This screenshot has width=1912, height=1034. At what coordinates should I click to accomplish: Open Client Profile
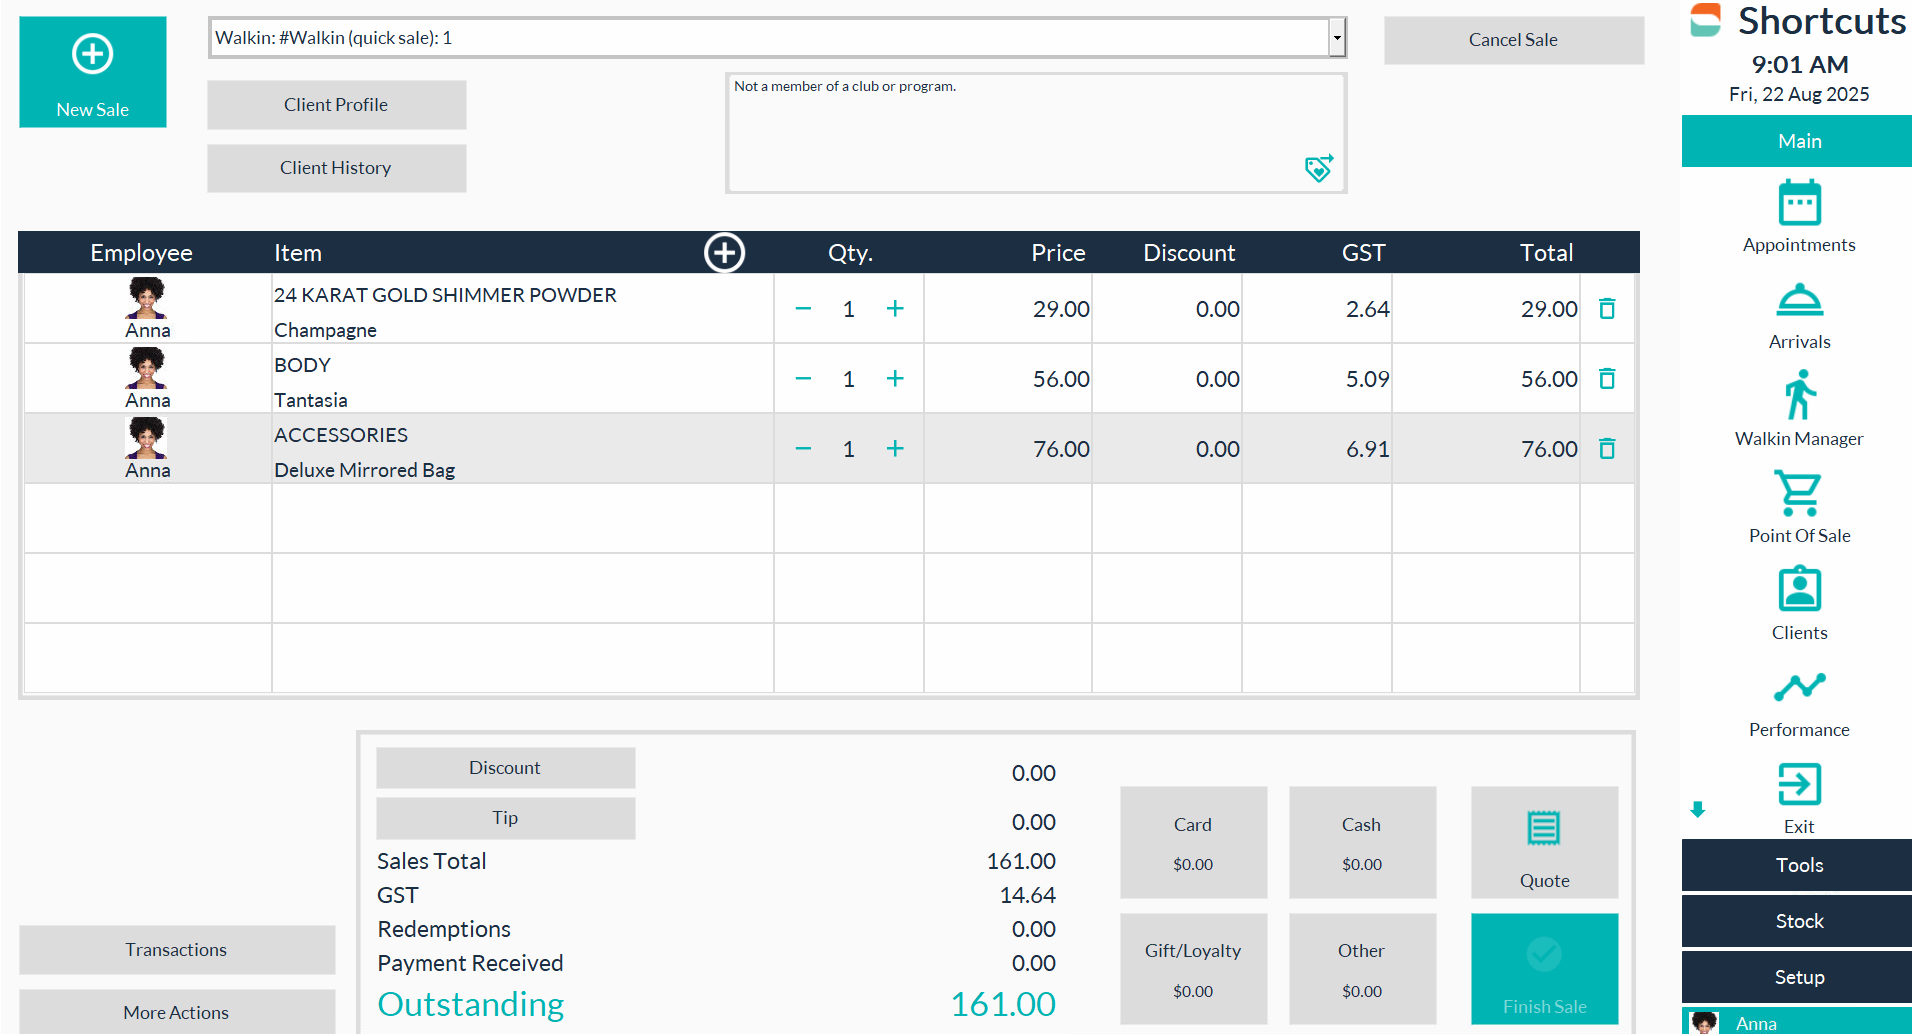point(336,105)
